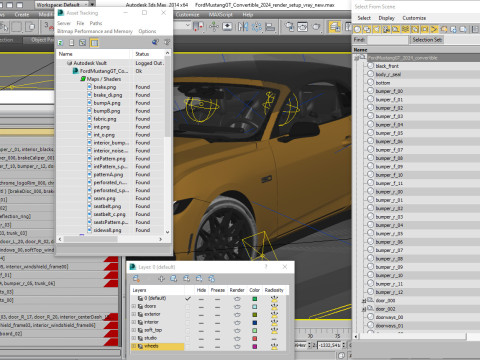This screenshot has width=480, height=360.
Task: Click Set Current Layer icon in Layer dialog
Action: [x=186, y=278]
